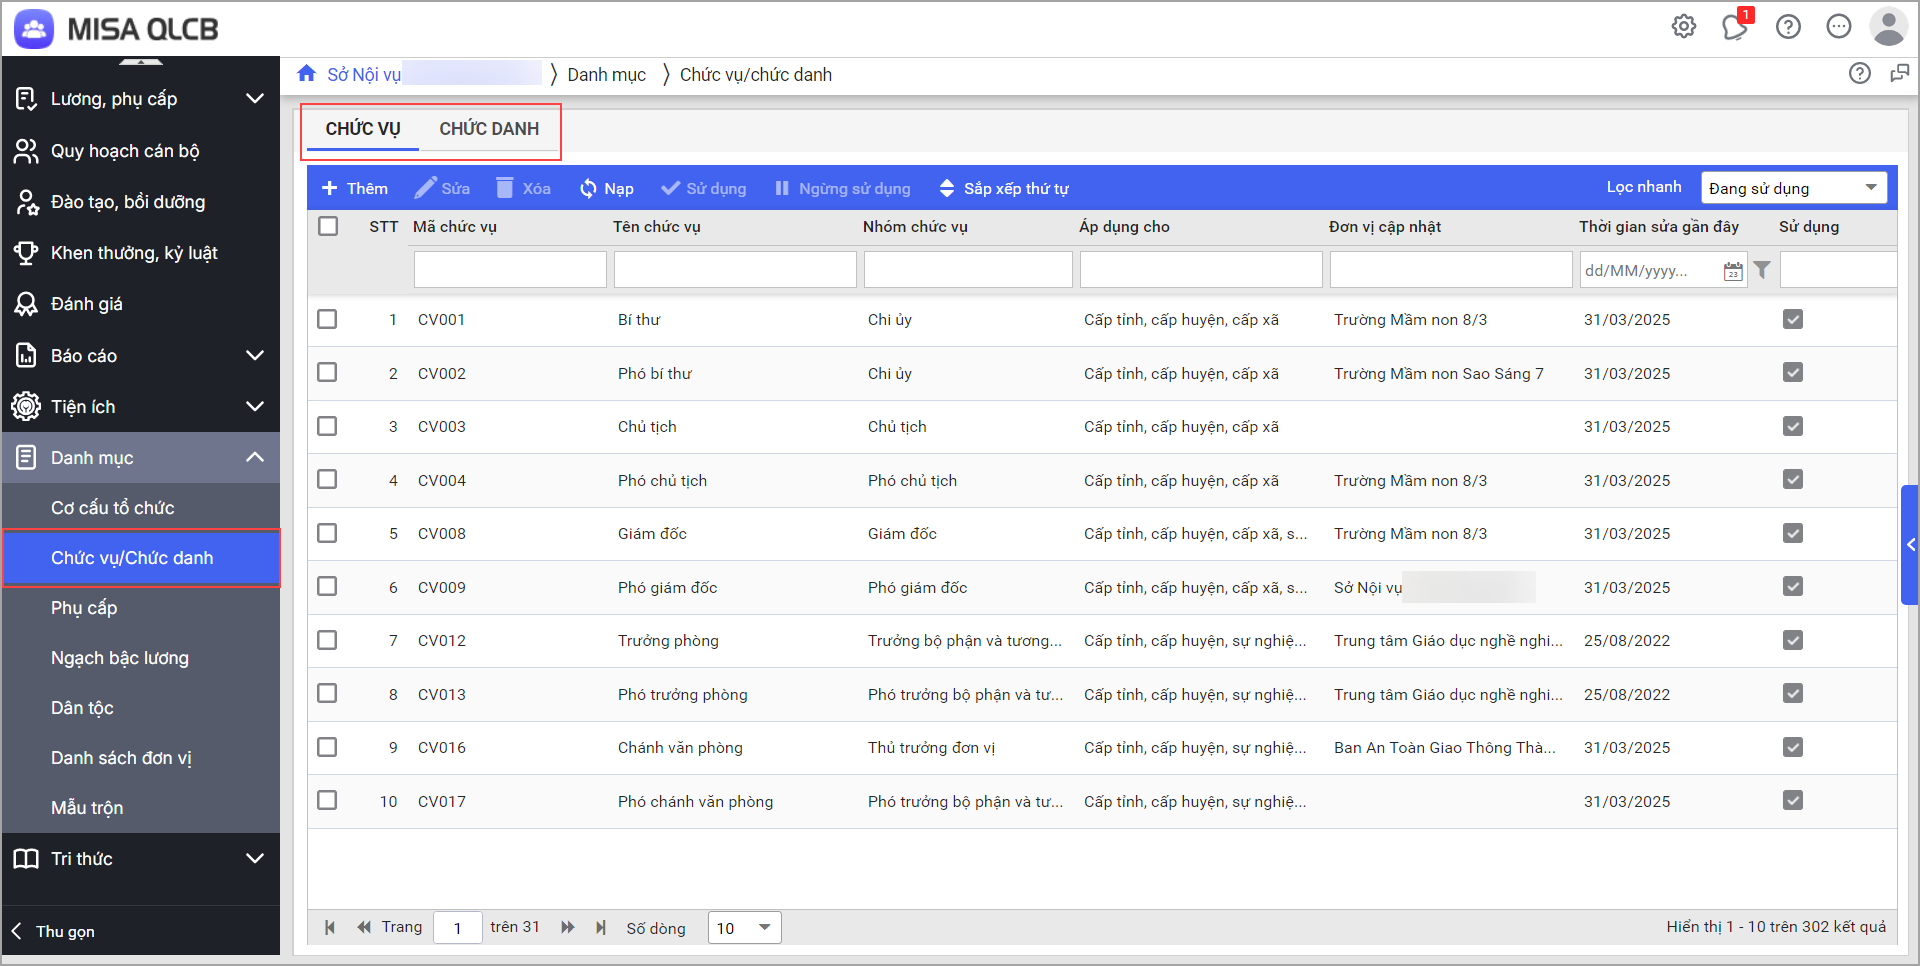
Task: Open the Số dòng rows dropdown
Action: click(x=744, y=928)
